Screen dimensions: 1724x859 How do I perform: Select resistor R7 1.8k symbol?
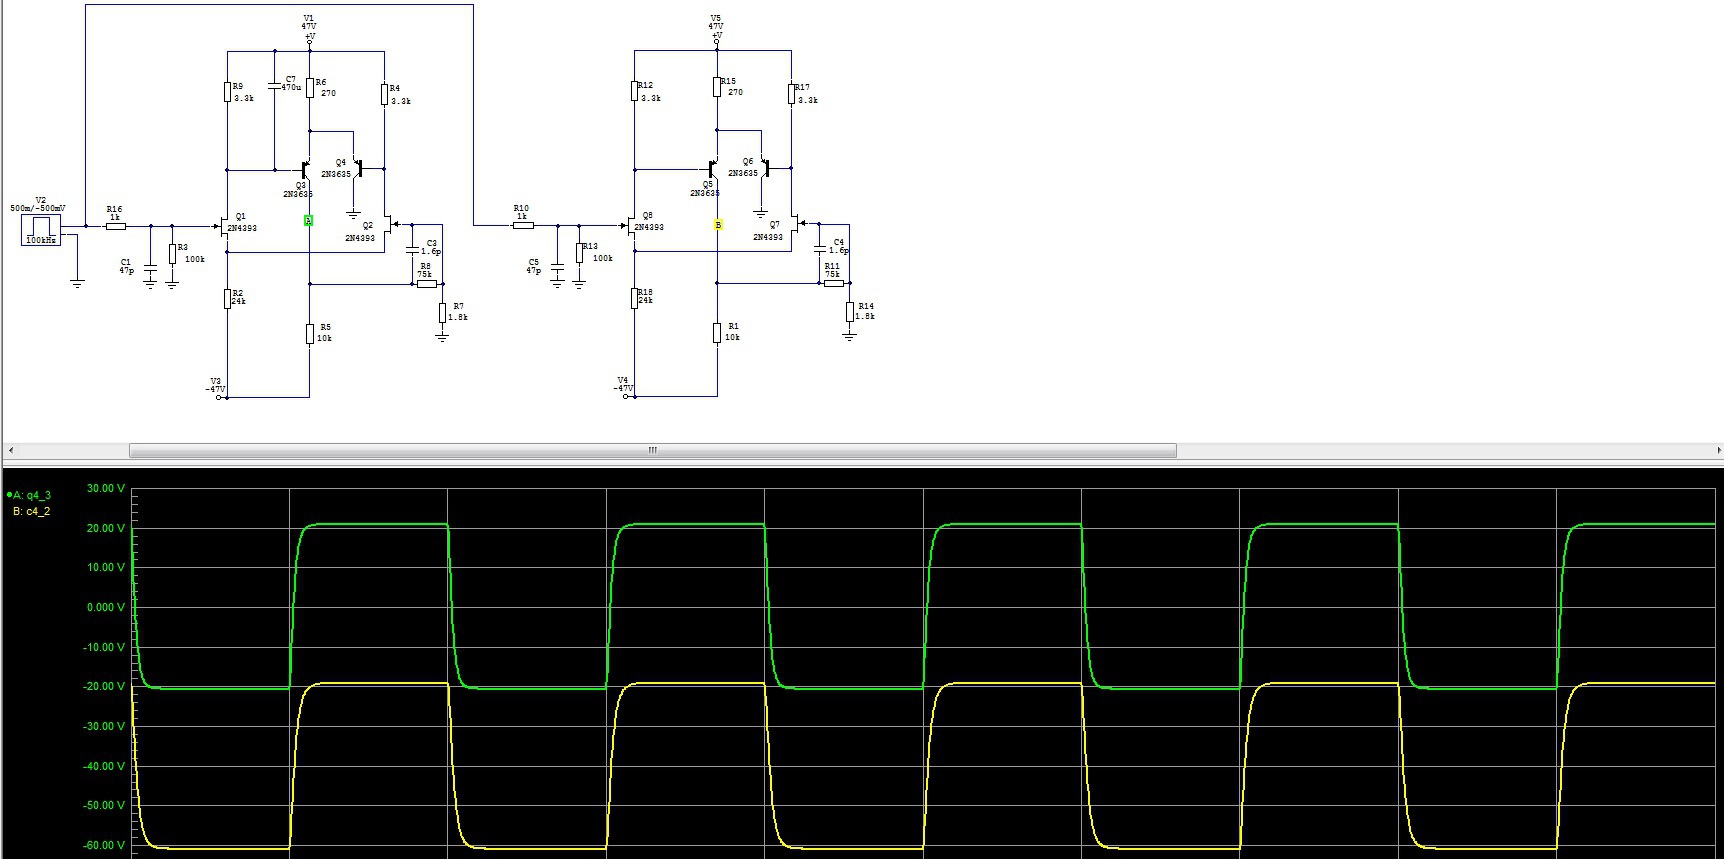(442, 313)
